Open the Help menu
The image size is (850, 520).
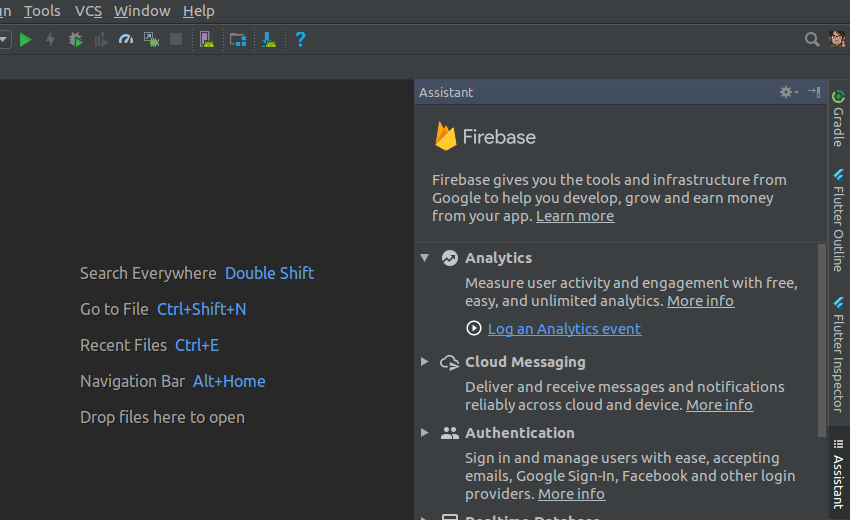(199, 11)
